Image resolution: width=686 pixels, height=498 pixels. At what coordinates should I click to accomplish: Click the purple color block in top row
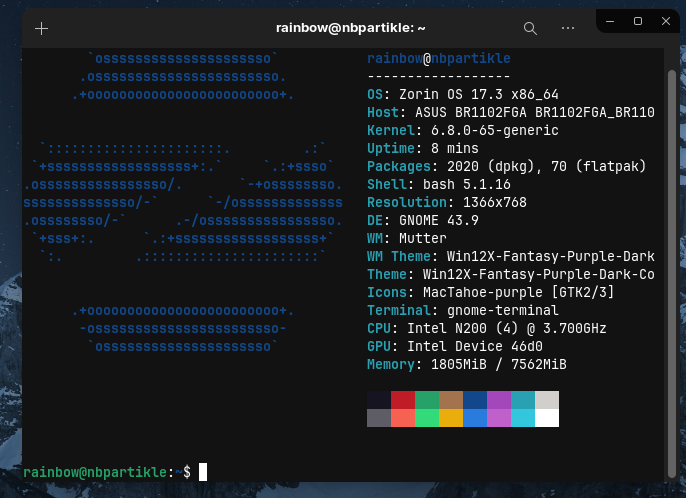point(499,400)
